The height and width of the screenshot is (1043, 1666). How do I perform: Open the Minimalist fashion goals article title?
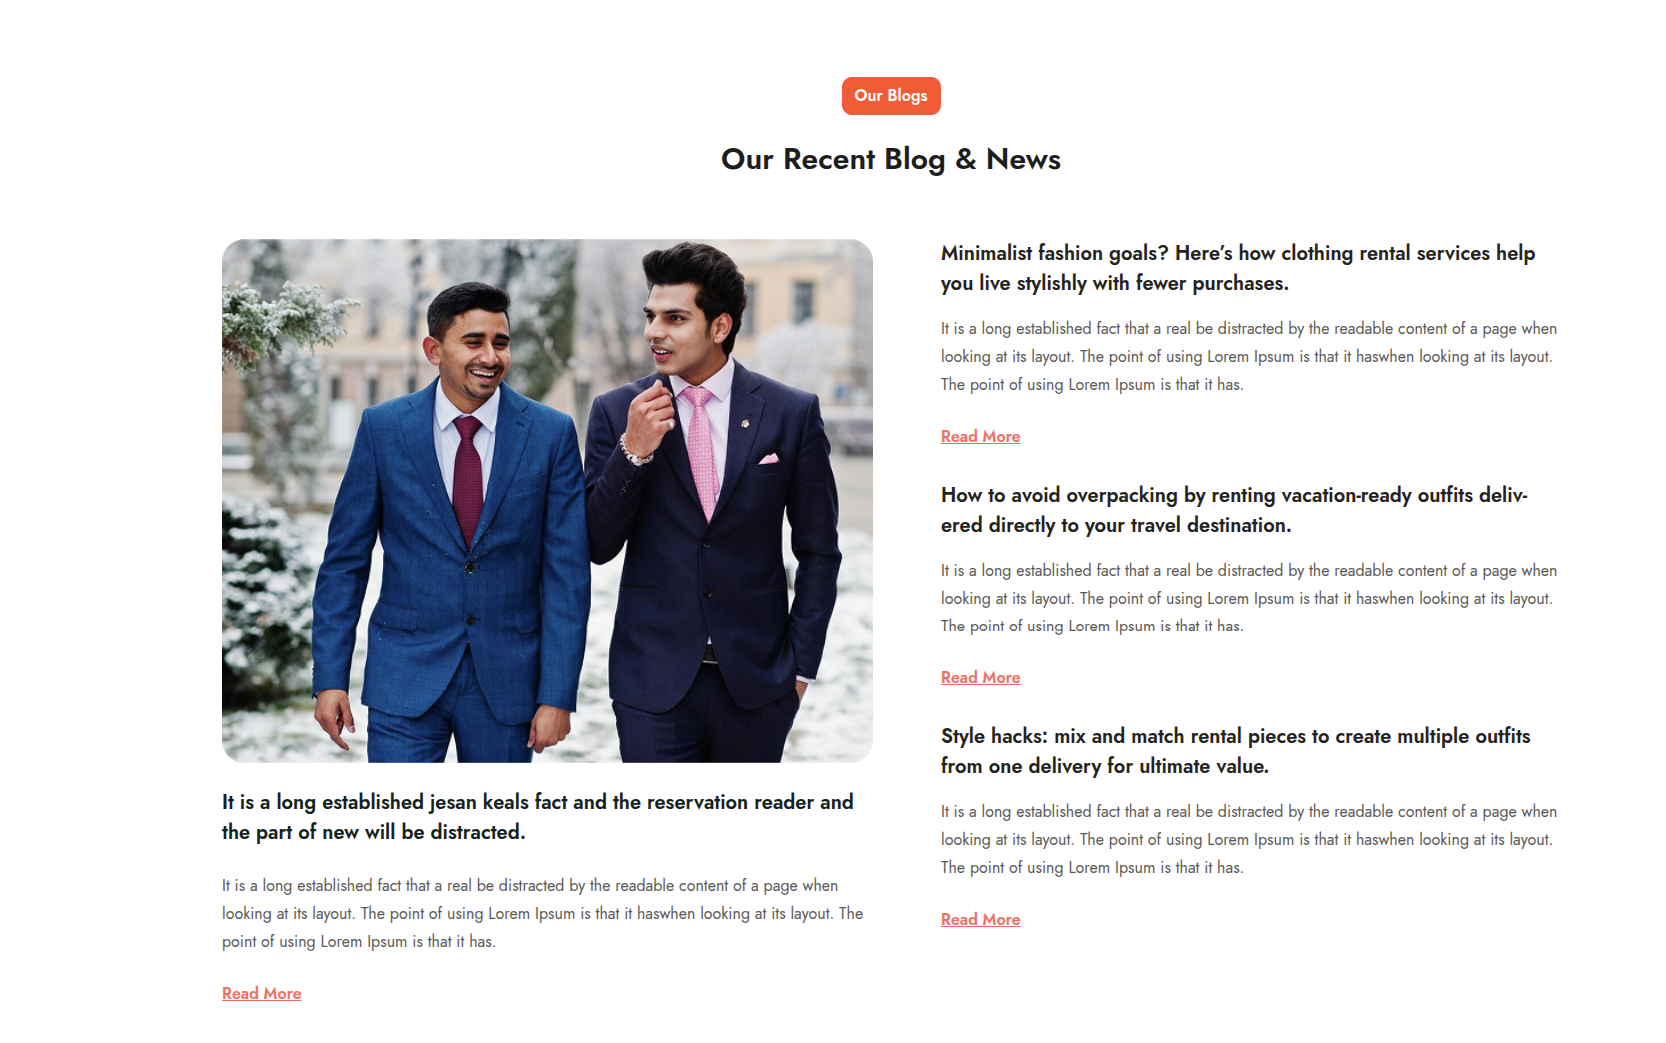pos(1237,268)
